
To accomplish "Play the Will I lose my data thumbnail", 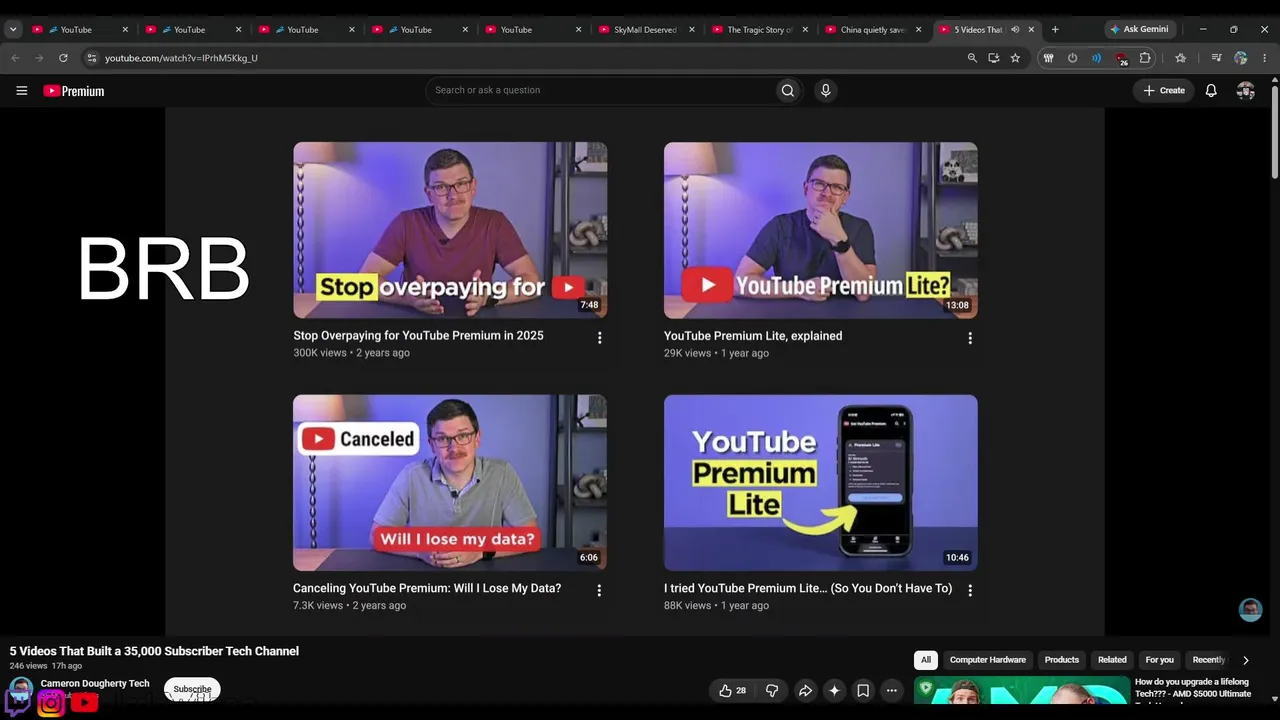I will 450,483.
